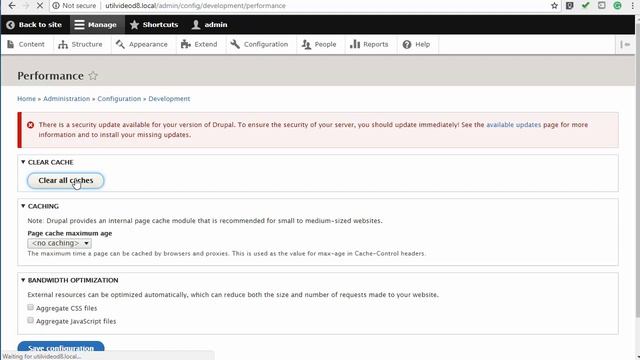Click the browser address bar URL
Viewport: 640px width, 360px height.
pos(196,6)
